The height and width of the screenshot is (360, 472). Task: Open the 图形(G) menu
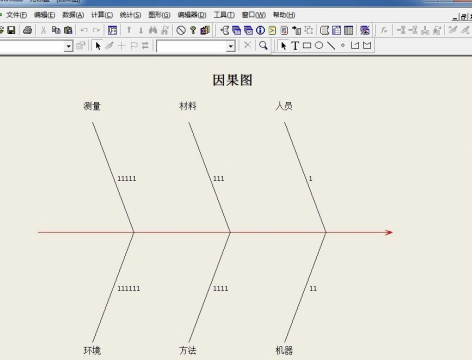[x=159, y=15]
